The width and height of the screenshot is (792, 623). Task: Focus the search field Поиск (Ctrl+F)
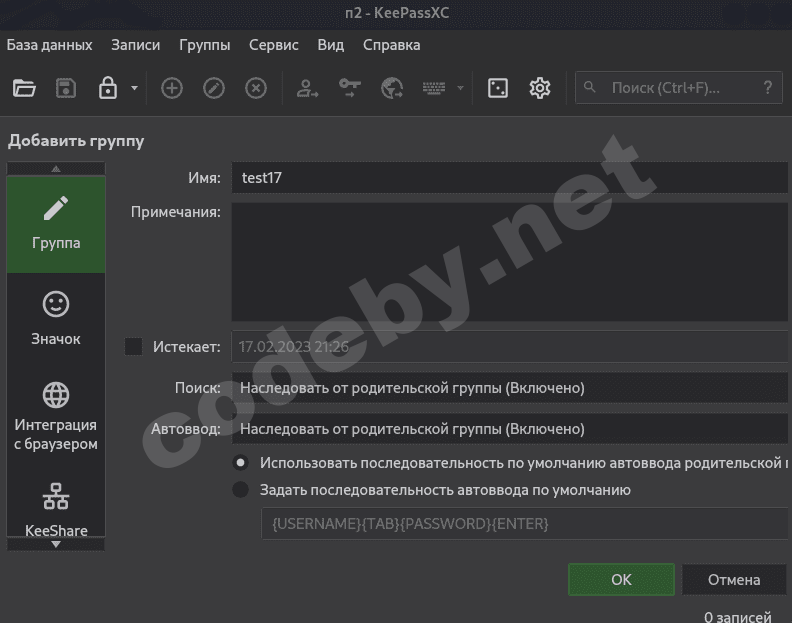pyautogui.click(x=678, y=88)
